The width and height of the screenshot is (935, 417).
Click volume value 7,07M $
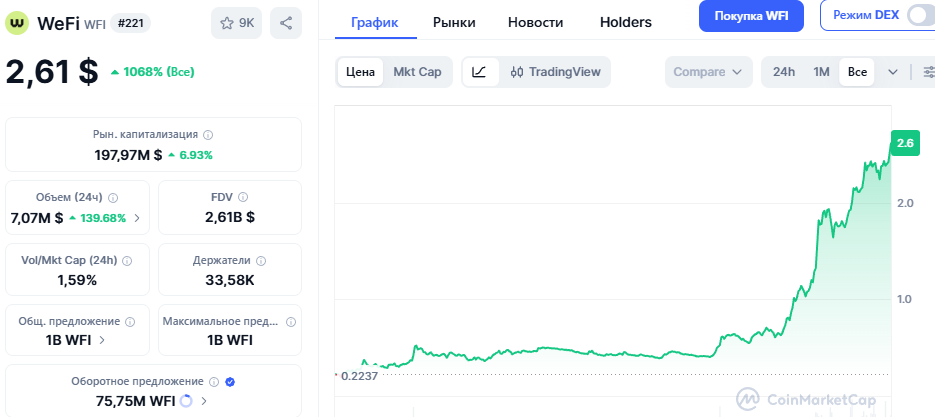click(36, 218)
